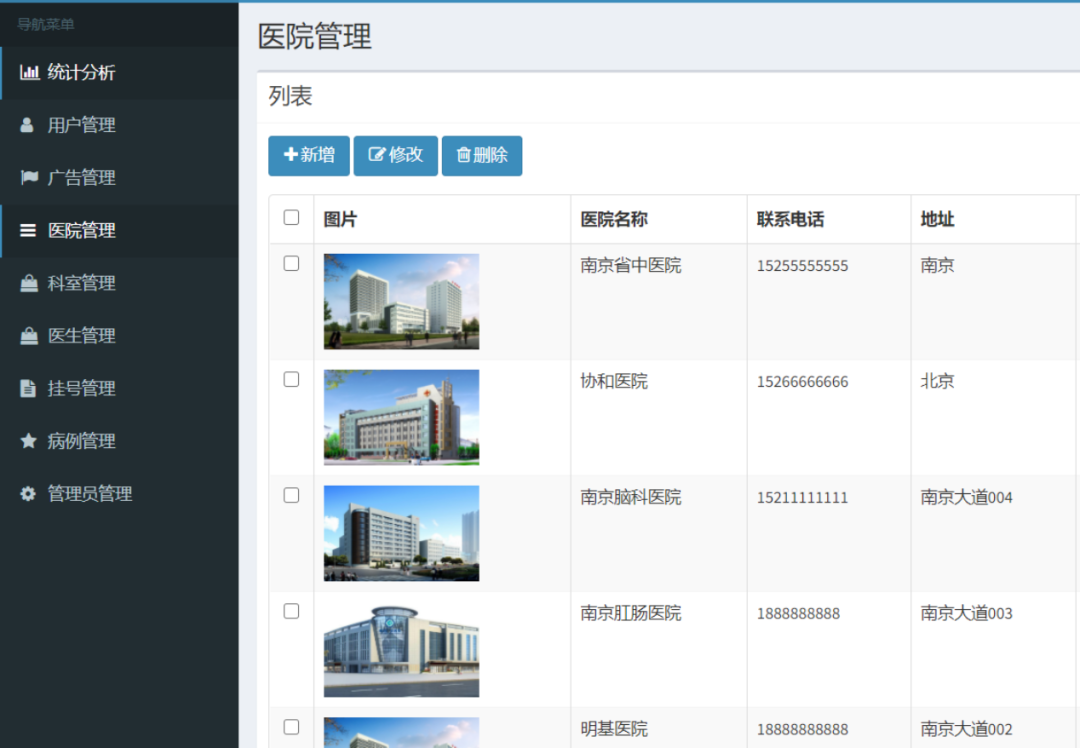Click the list bars icon beside 医院管理
1080x748 pixels.
coord(28,230)
